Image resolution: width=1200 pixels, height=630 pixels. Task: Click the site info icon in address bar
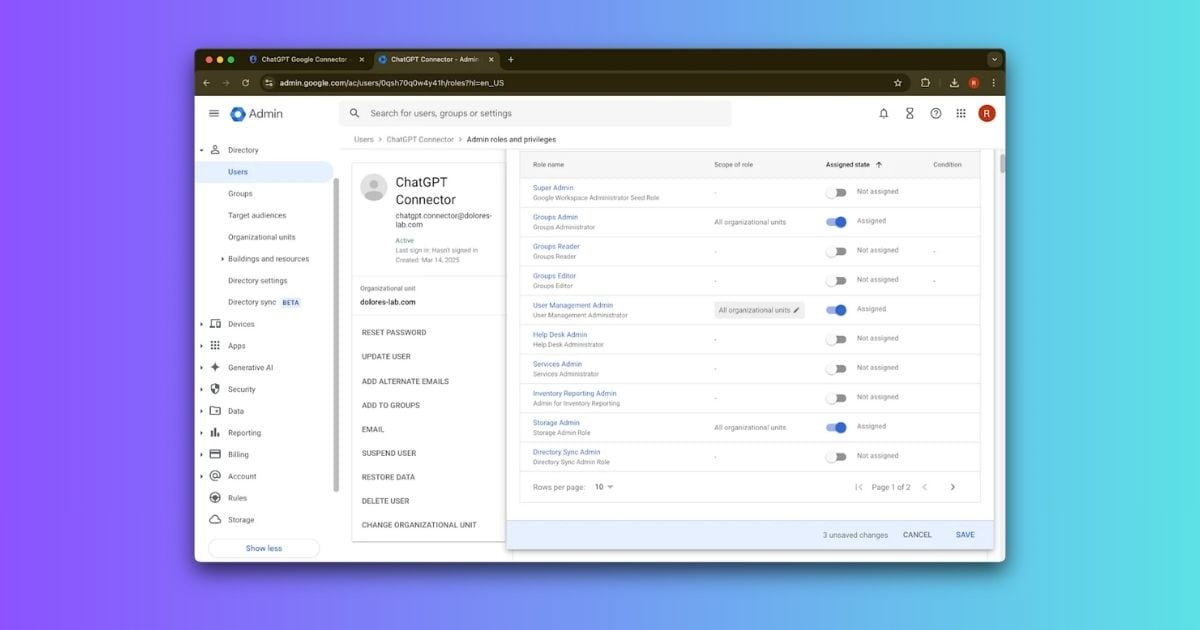(269, 83)
